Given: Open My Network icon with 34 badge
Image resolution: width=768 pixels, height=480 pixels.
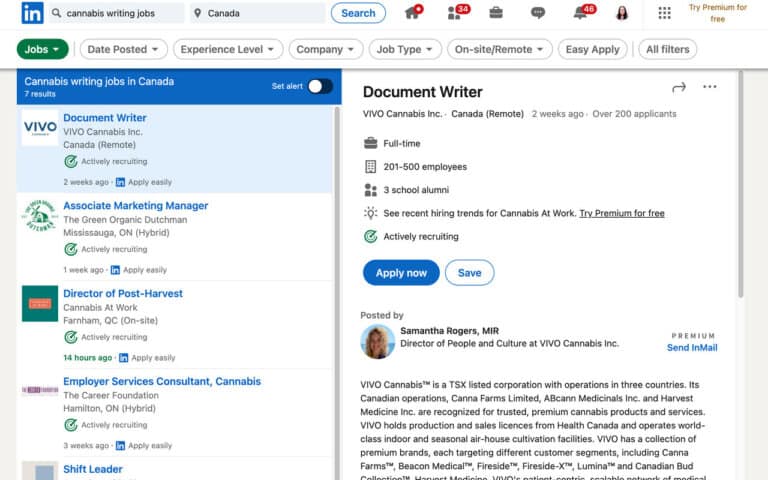Looking at the screenshot, I should [455, 13].
